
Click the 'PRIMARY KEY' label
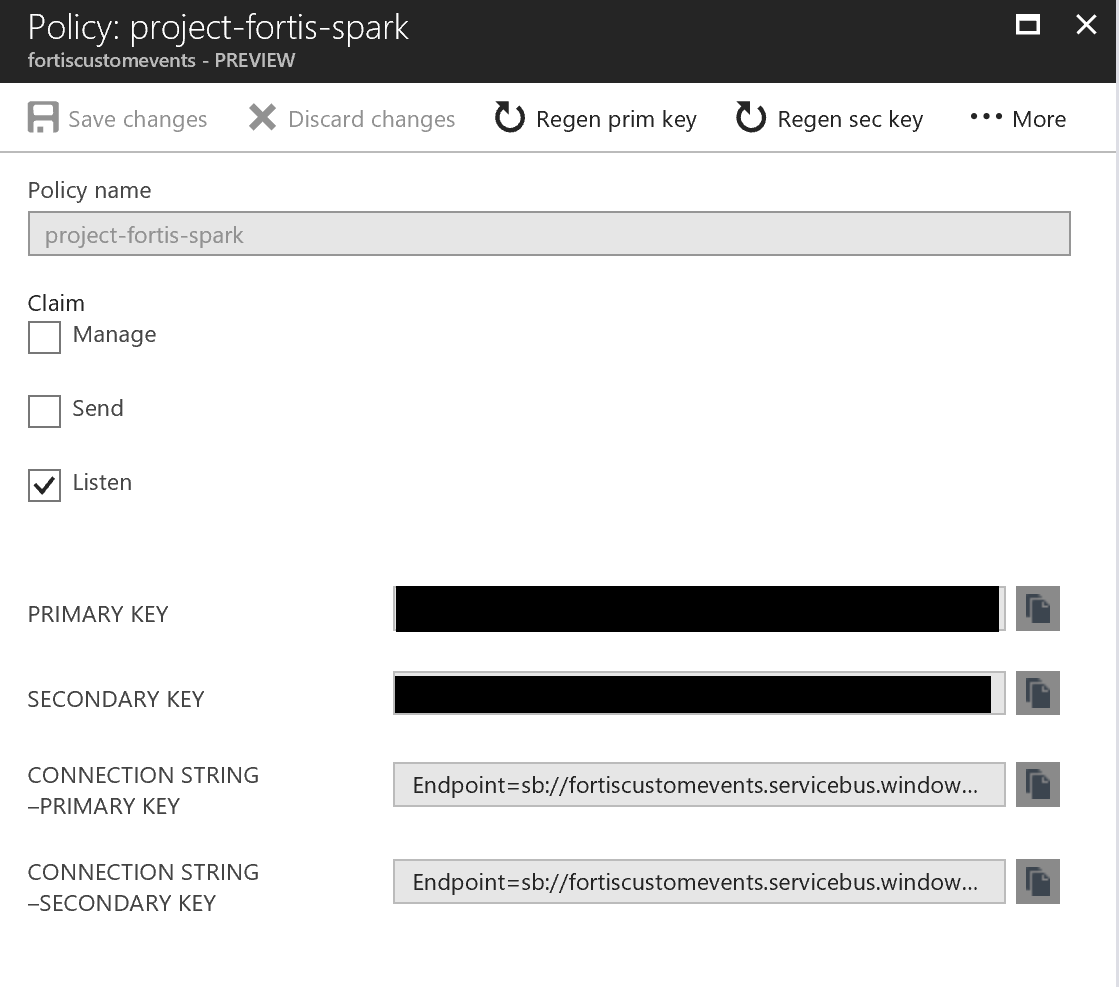point(98,614)
